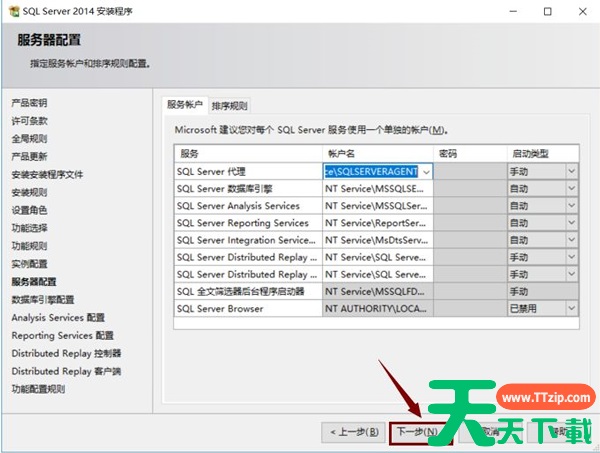Image resolution: width=600 pixels, height=453 pixels.
Task: Select account name NT Service\MSSQLSE... cell
Action: [x=378, y=189]
